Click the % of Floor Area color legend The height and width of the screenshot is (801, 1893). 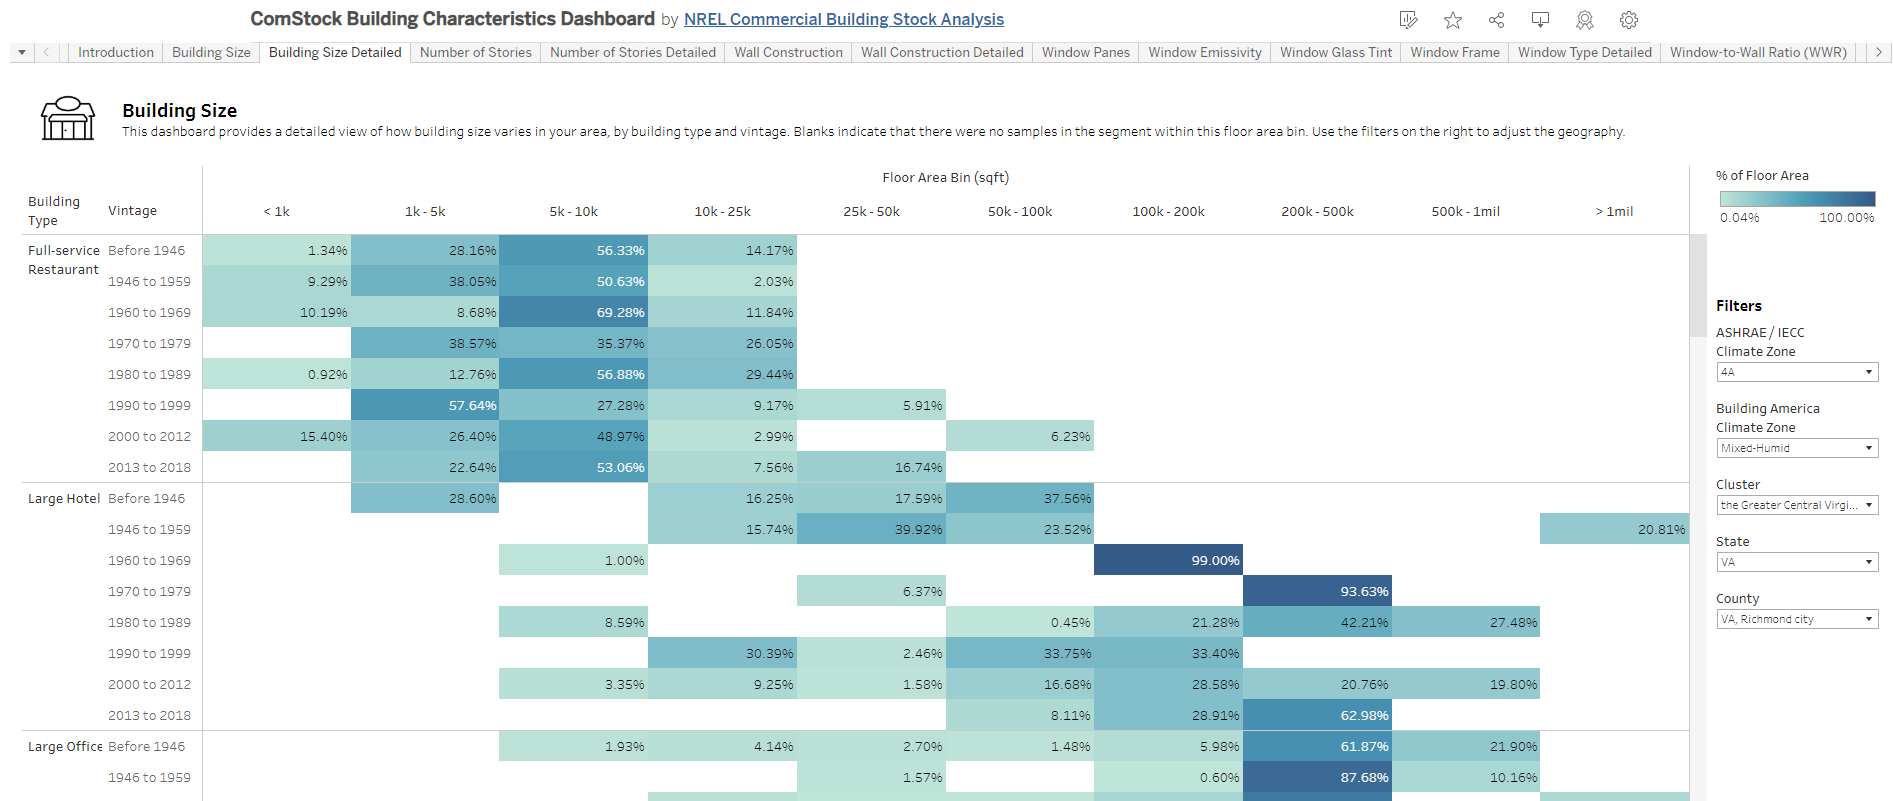[x=1796, y=199]
